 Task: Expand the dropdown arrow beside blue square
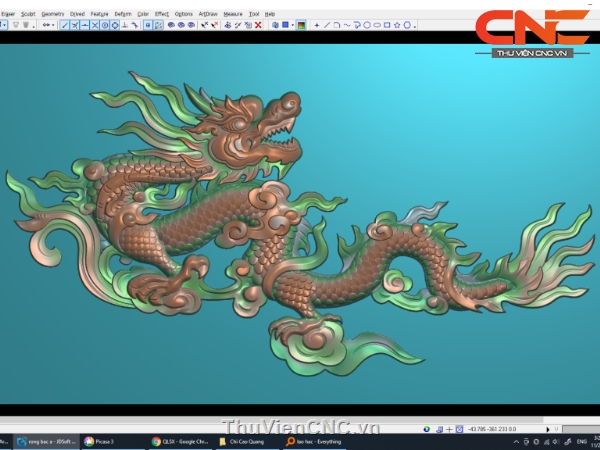click(293, 26)
